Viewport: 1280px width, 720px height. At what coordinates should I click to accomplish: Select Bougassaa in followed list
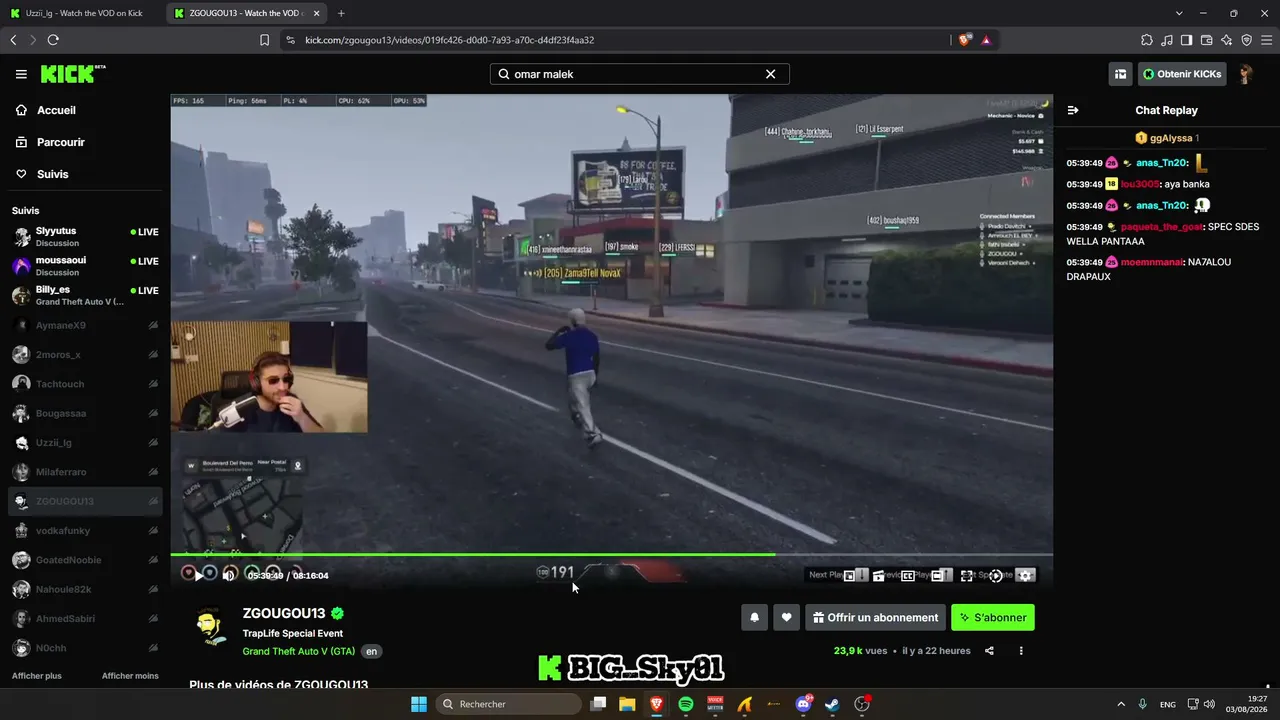(86, 413)
